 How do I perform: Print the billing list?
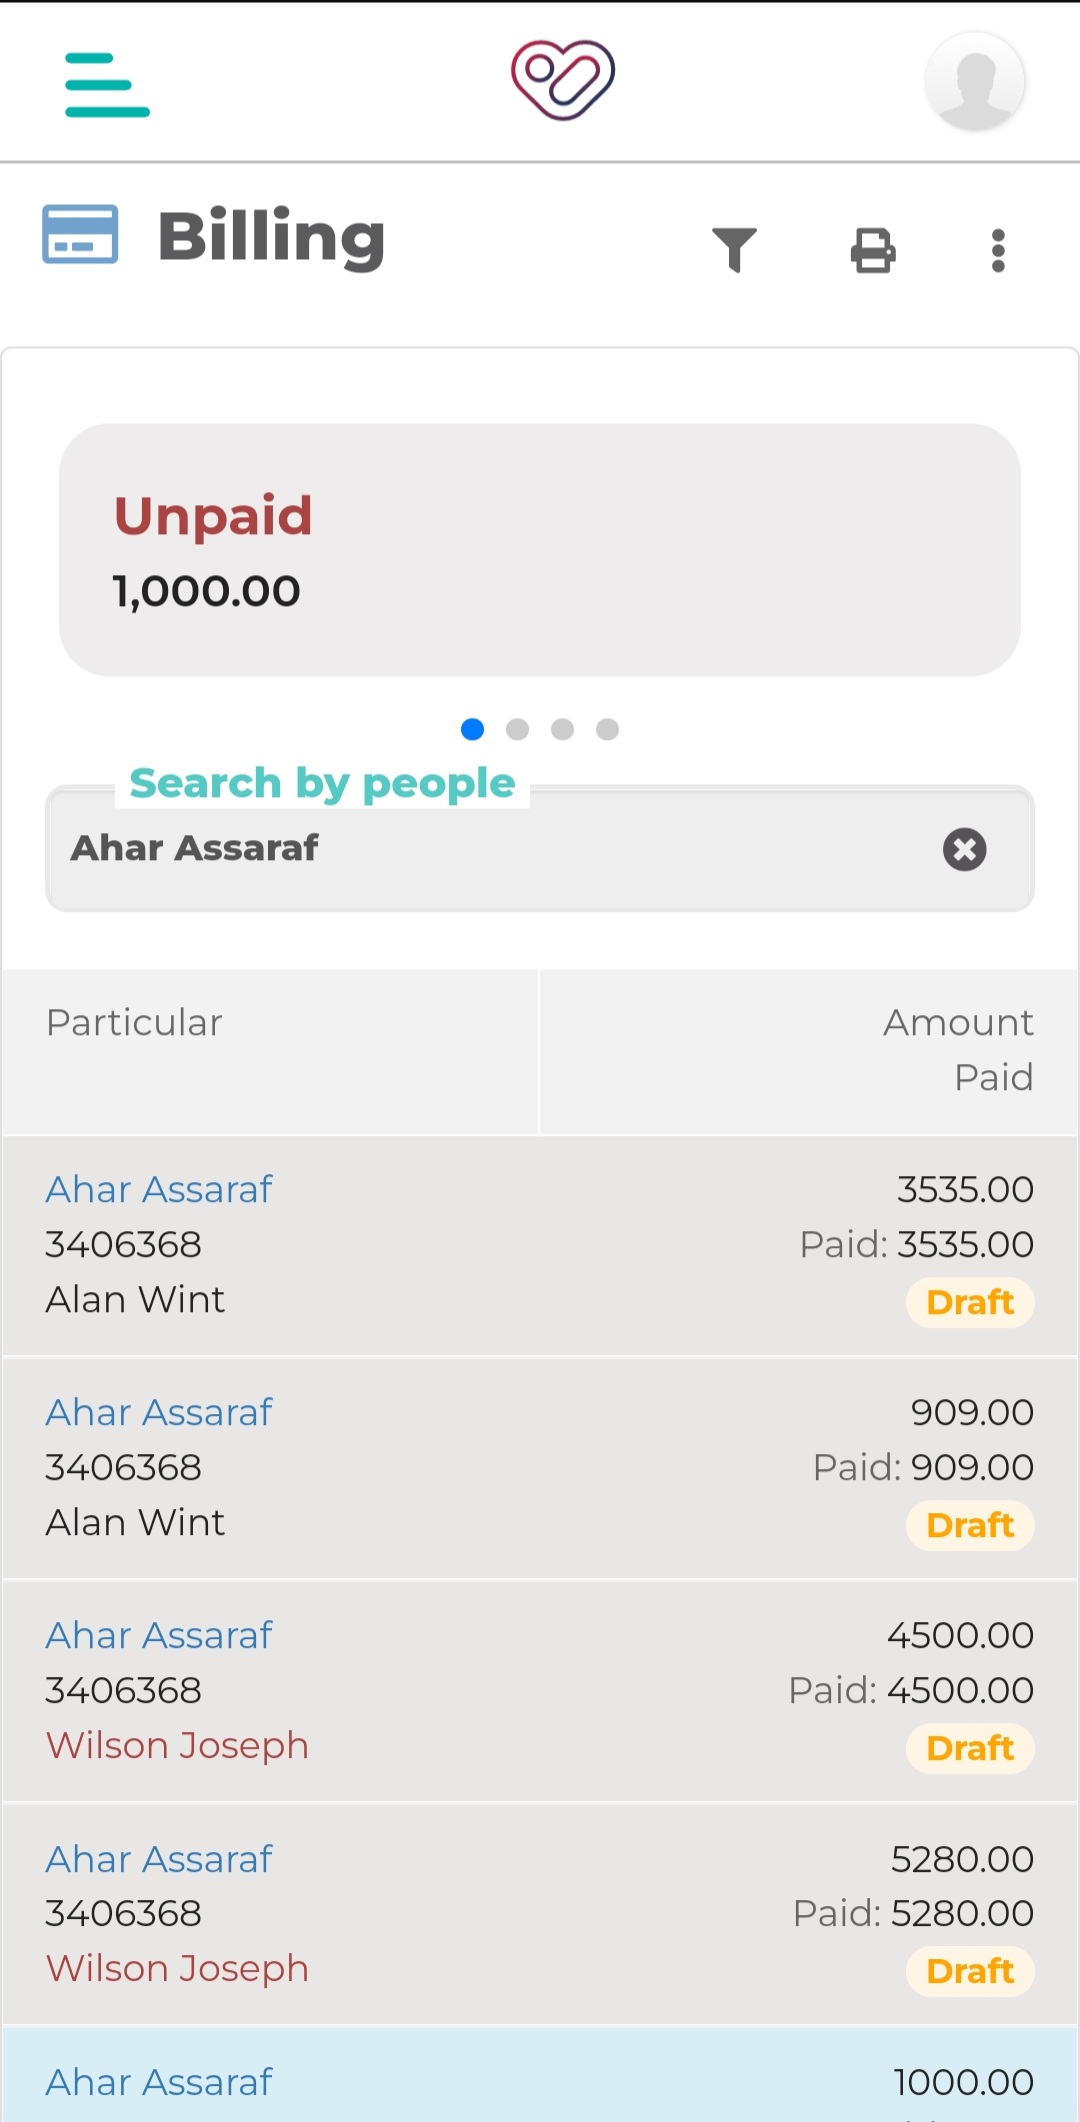[873, 250]
